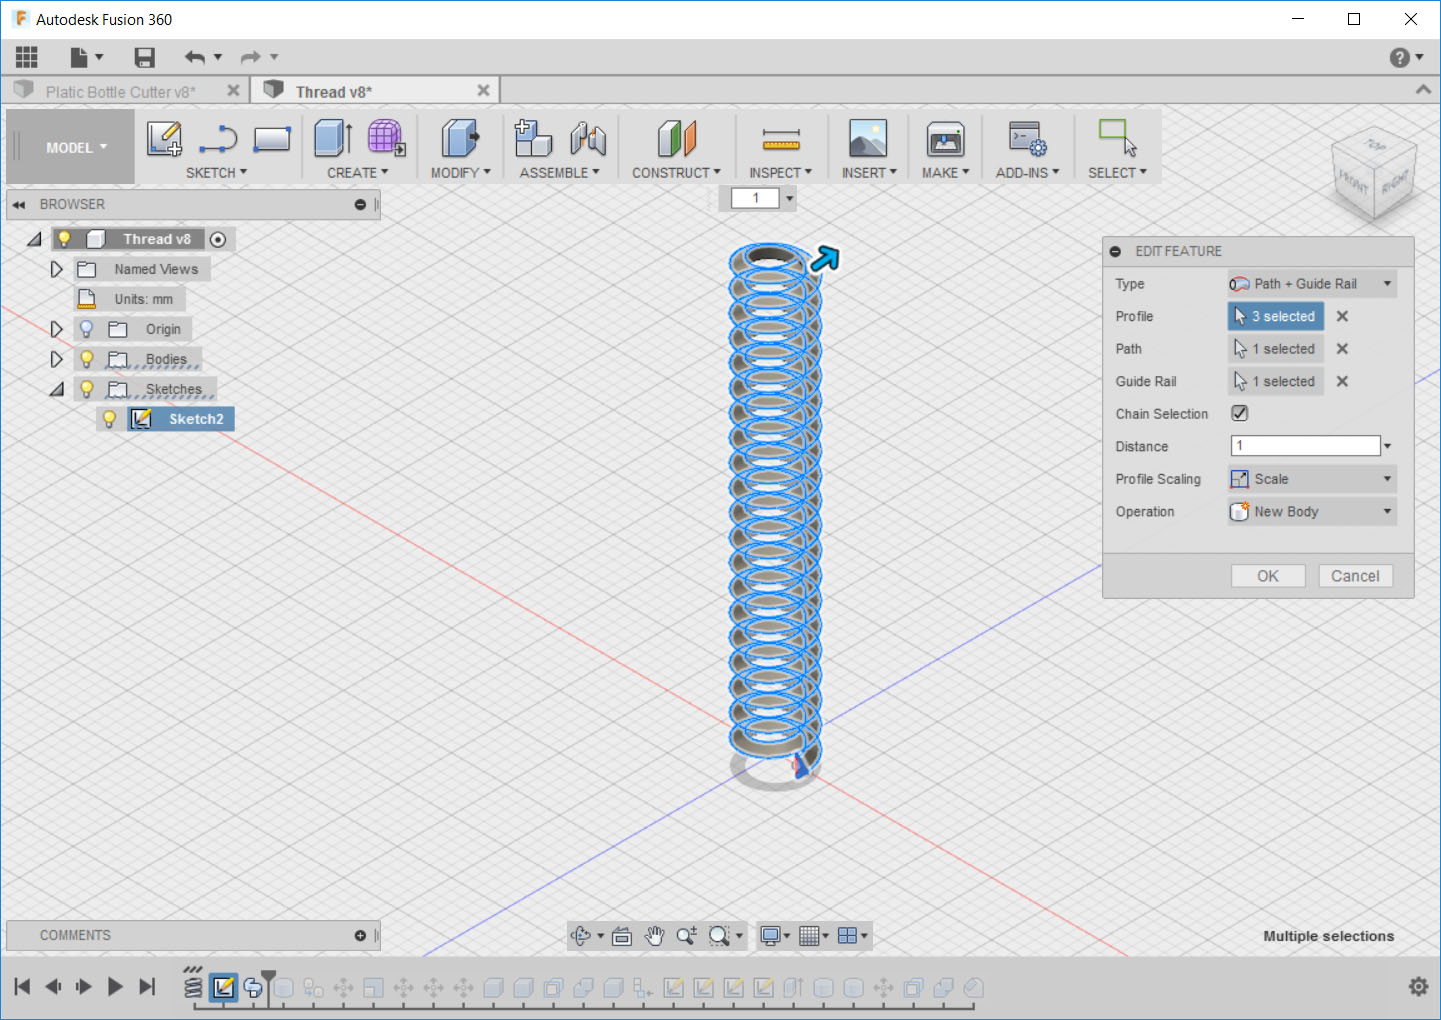Toggle visibility of Sketch2 lightbulb
The image size is (1441, 1020).
pyautogui.click(x=109, y=419)
